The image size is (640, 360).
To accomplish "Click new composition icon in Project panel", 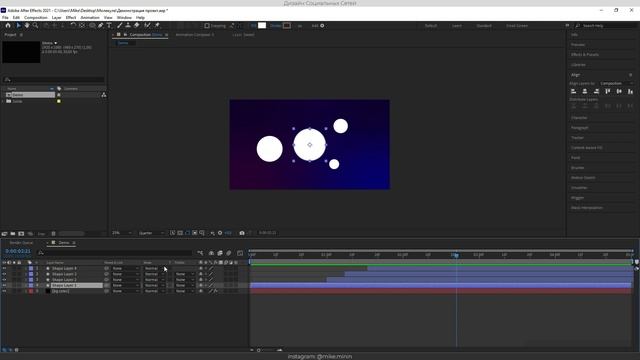I will (21, 233).
